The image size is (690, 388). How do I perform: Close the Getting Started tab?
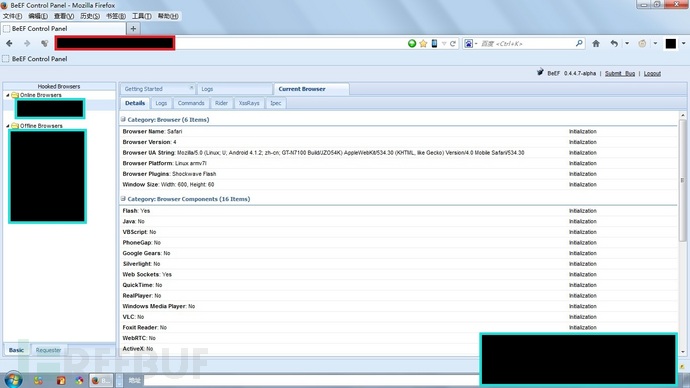(191, 88)
